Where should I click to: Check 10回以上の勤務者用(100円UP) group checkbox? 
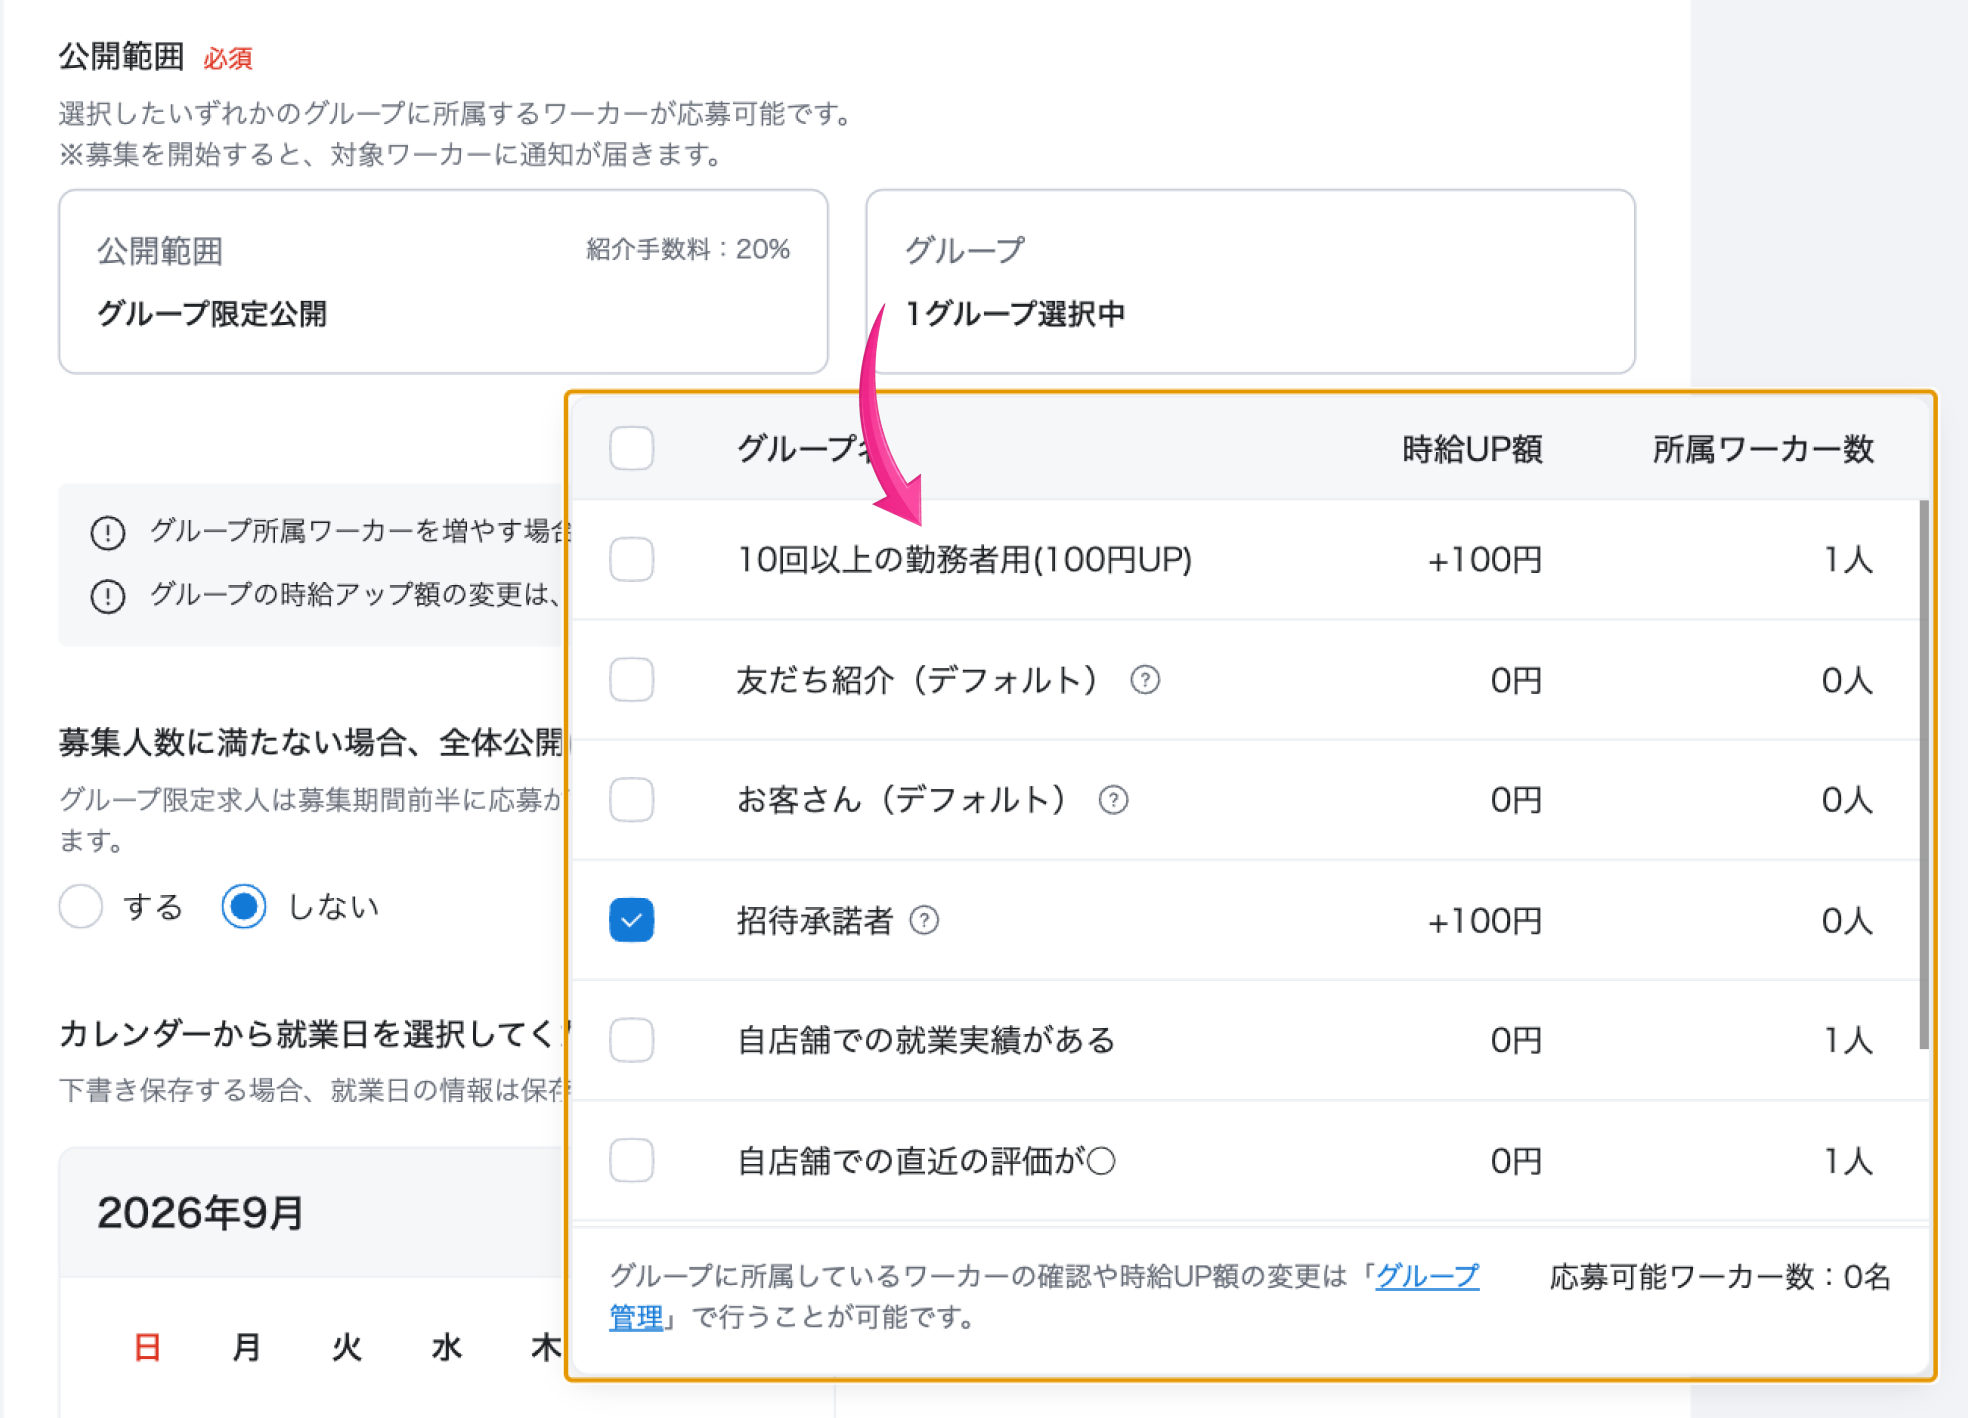(632, 559)
